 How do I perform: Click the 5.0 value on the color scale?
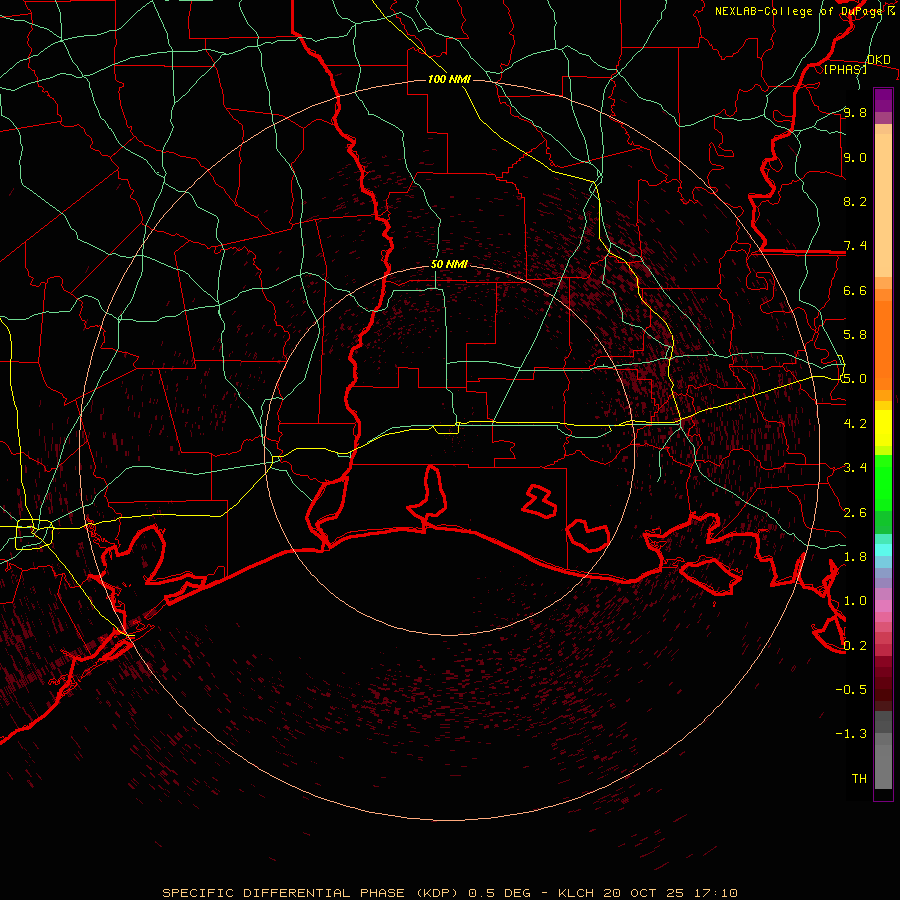[855, 379]
